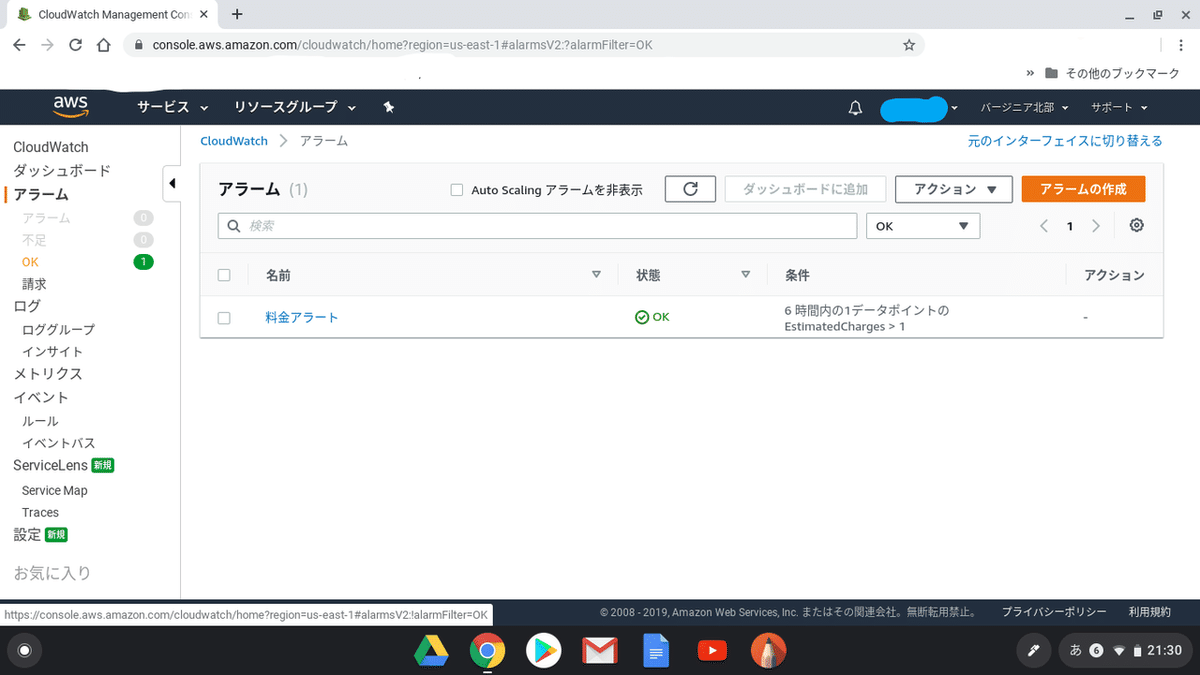Show the その他のブックマーク folder

pyautogui.click(x=1112, y=73)
